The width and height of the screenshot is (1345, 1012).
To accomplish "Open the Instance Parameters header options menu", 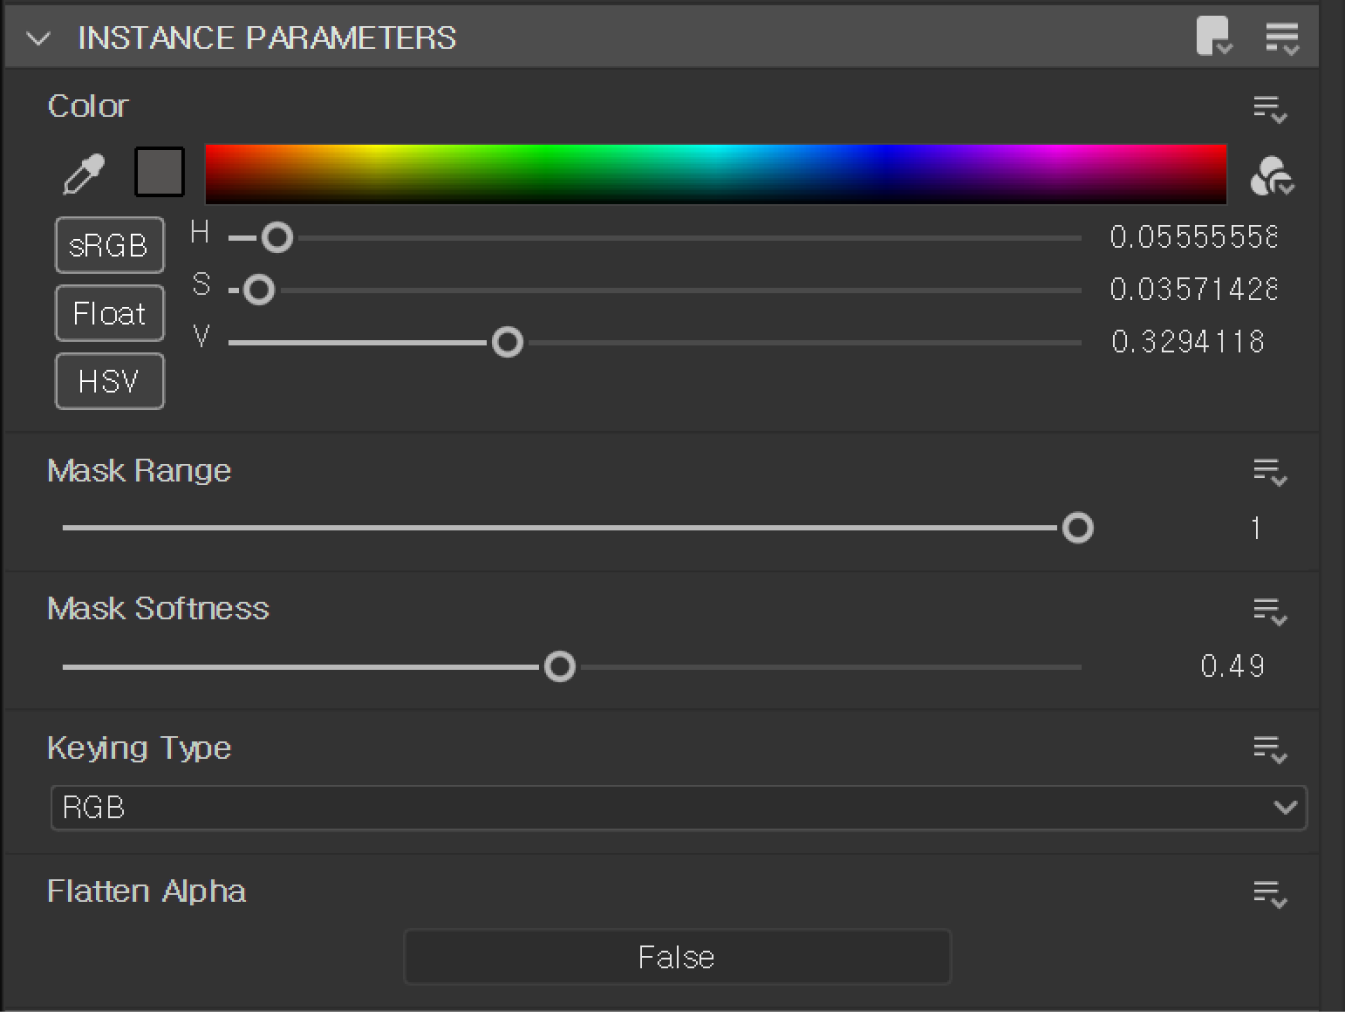I will 1281,38.
